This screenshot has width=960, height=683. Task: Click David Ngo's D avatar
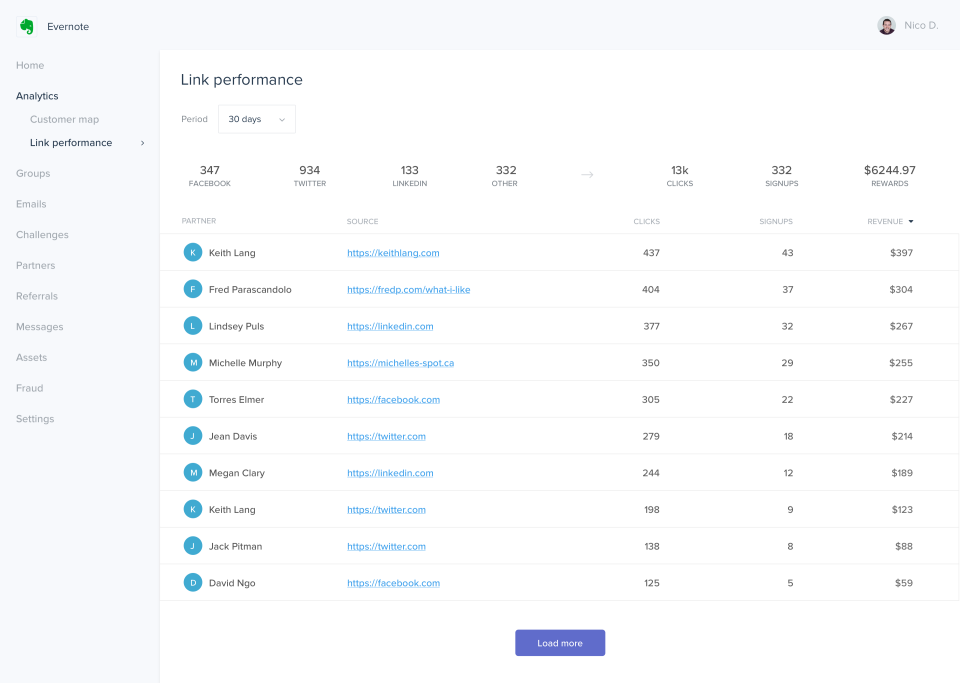(193, 583)
